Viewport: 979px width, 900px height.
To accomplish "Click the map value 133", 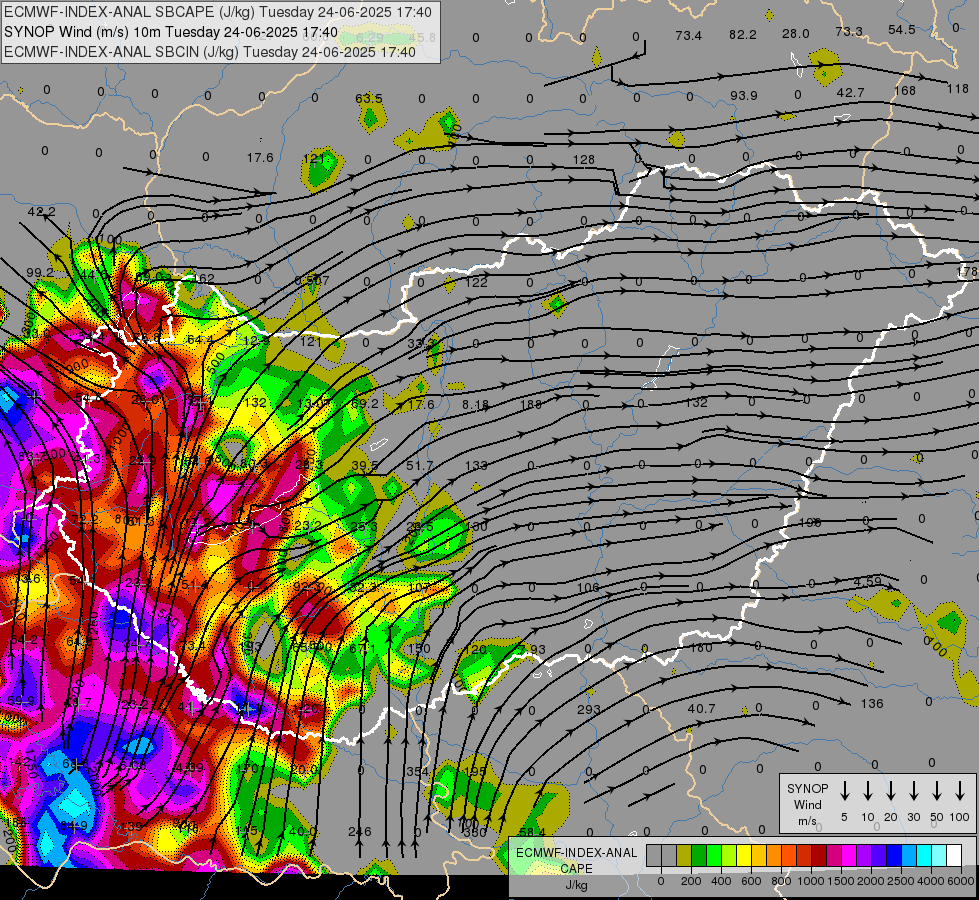I will coord(476,466).
